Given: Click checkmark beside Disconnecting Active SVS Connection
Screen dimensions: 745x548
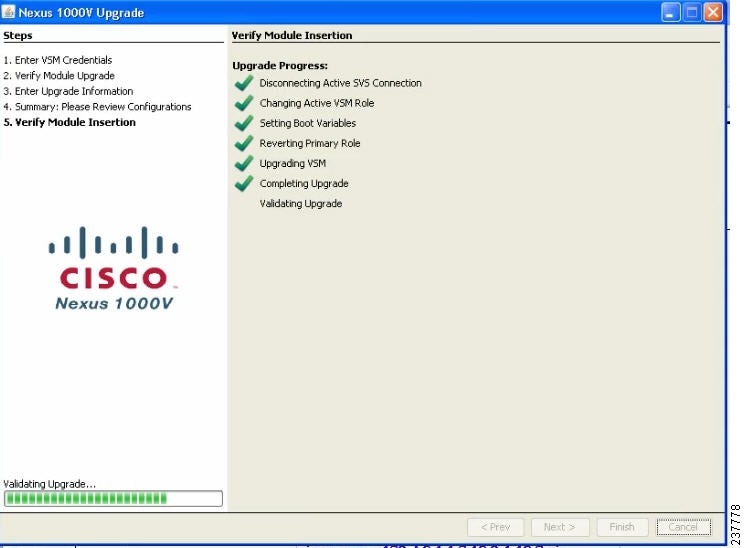Looking at the screenshot, I should (244, 83).
